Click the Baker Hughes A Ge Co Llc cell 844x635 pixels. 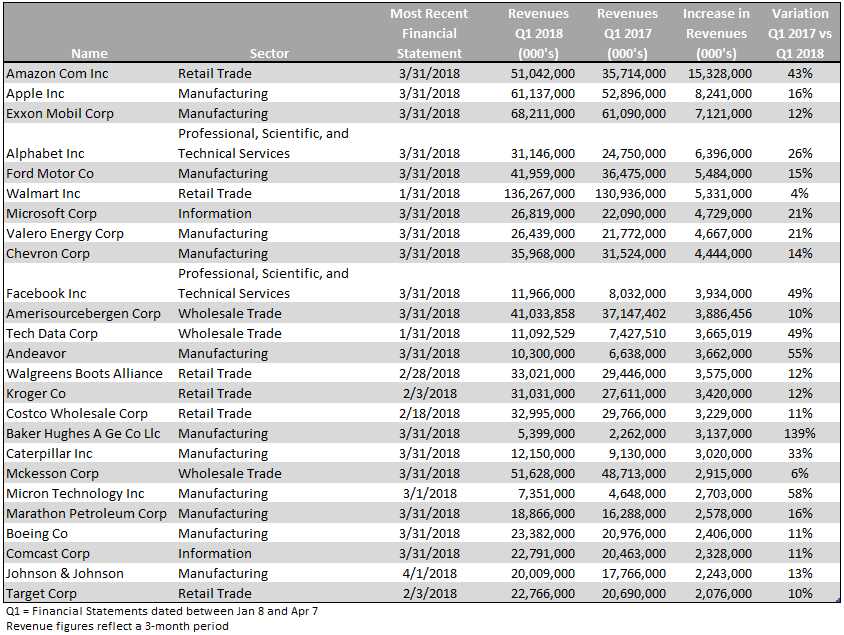[83, 434]
